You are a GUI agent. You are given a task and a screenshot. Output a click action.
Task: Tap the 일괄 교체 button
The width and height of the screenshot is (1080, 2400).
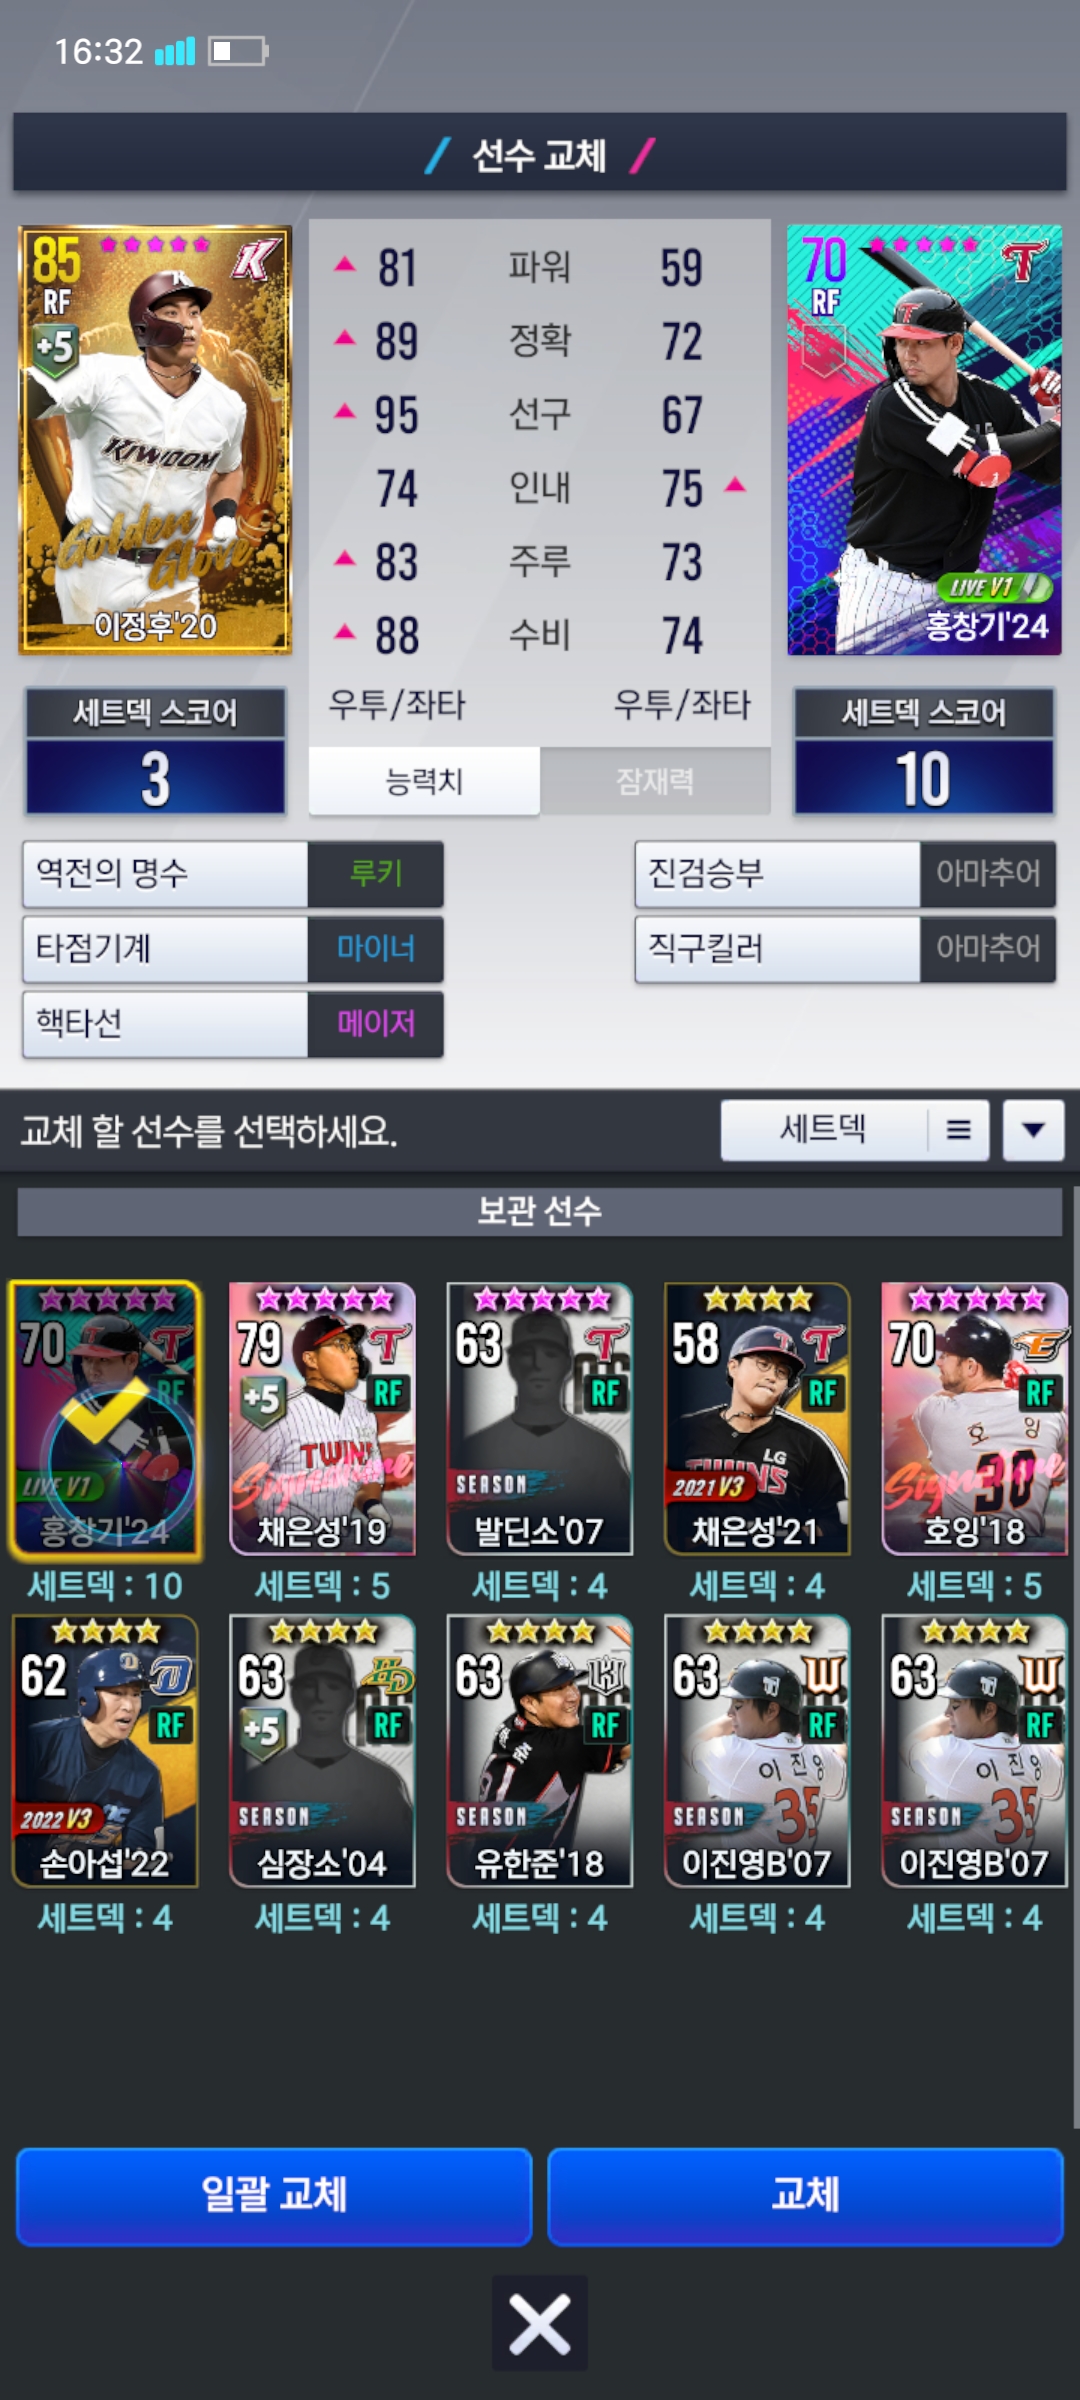(x=274, y=2196)
